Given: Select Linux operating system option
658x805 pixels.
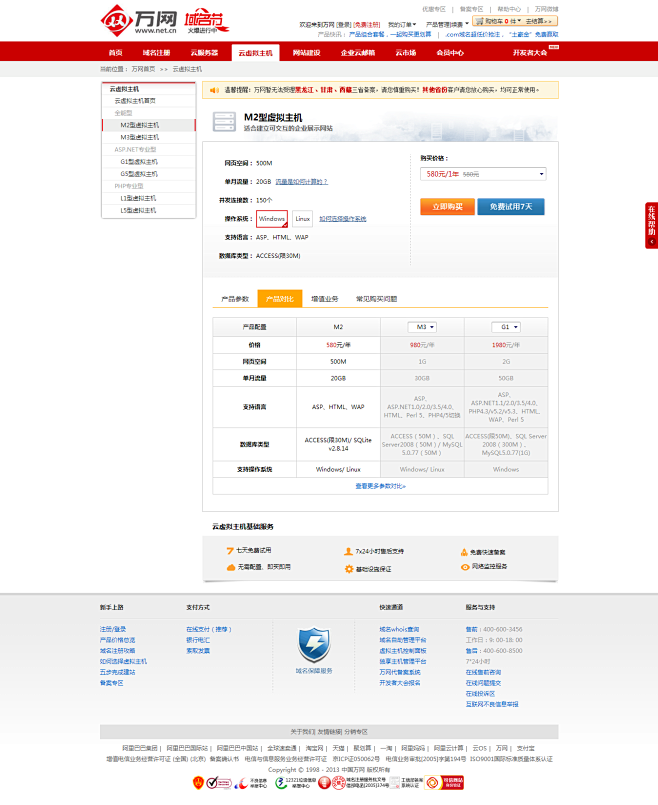Looking at the screenshot, I should point(303,218).
